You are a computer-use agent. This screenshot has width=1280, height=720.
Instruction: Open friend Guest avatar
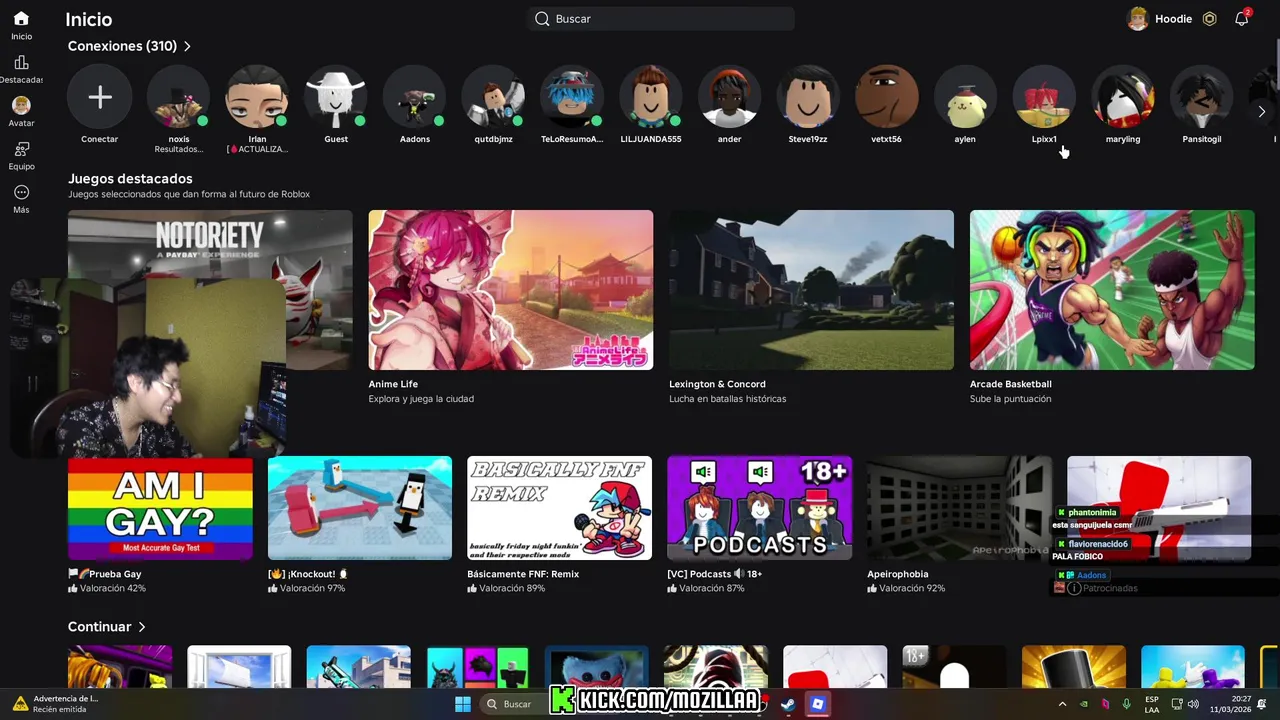click(x=336, y=97)
